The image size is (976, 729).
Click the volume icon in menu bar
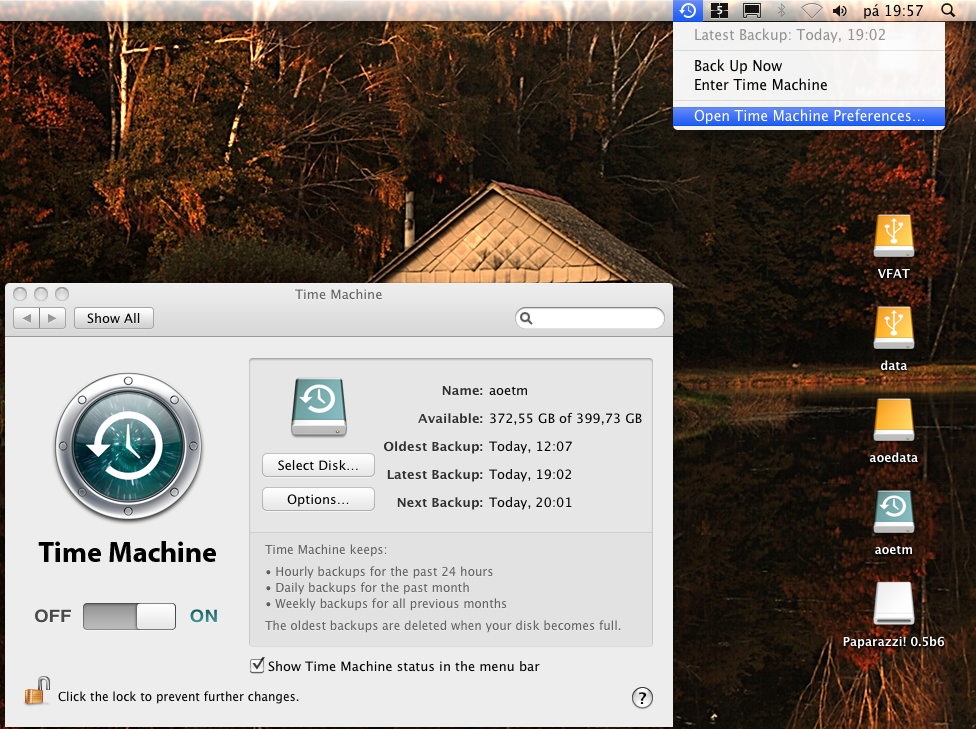[x=839, y=11]
